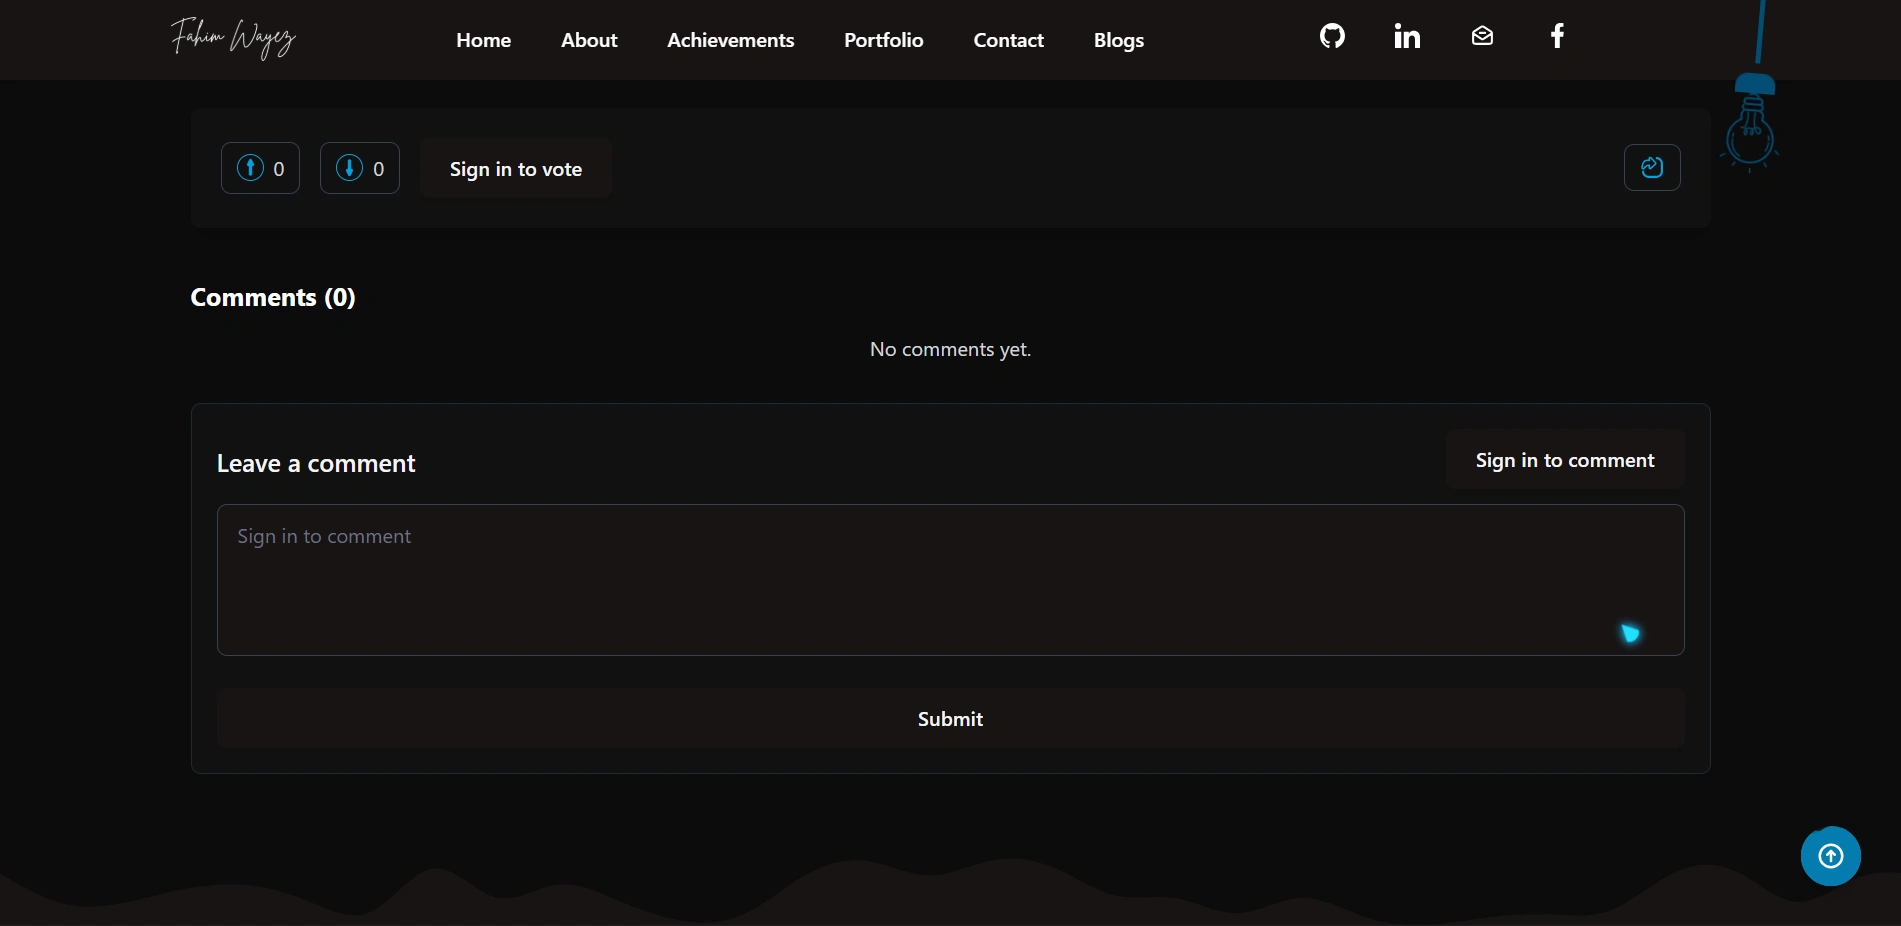Image resolution: width=1901 pixels, height=926 pixels.
Task: Click inside the comment text box
Action: (x=949, y=580)
